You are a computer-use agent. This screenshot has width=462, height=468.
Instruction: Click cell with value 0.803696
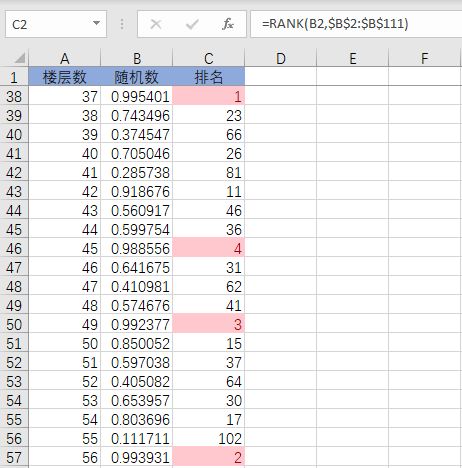(x=137, y=419)
